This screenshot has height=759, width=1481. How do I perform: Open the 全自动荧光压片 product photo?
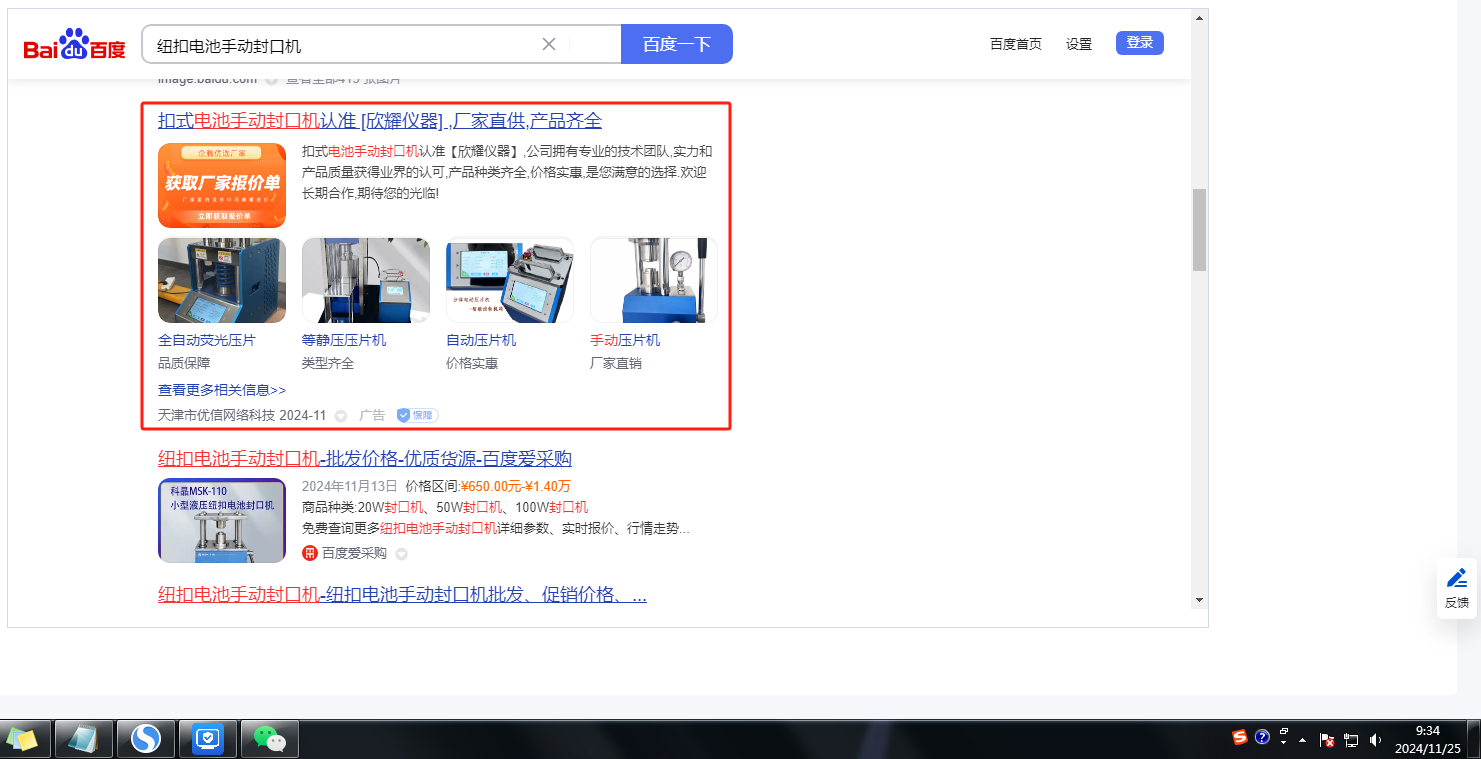click(x=222, y=280)
